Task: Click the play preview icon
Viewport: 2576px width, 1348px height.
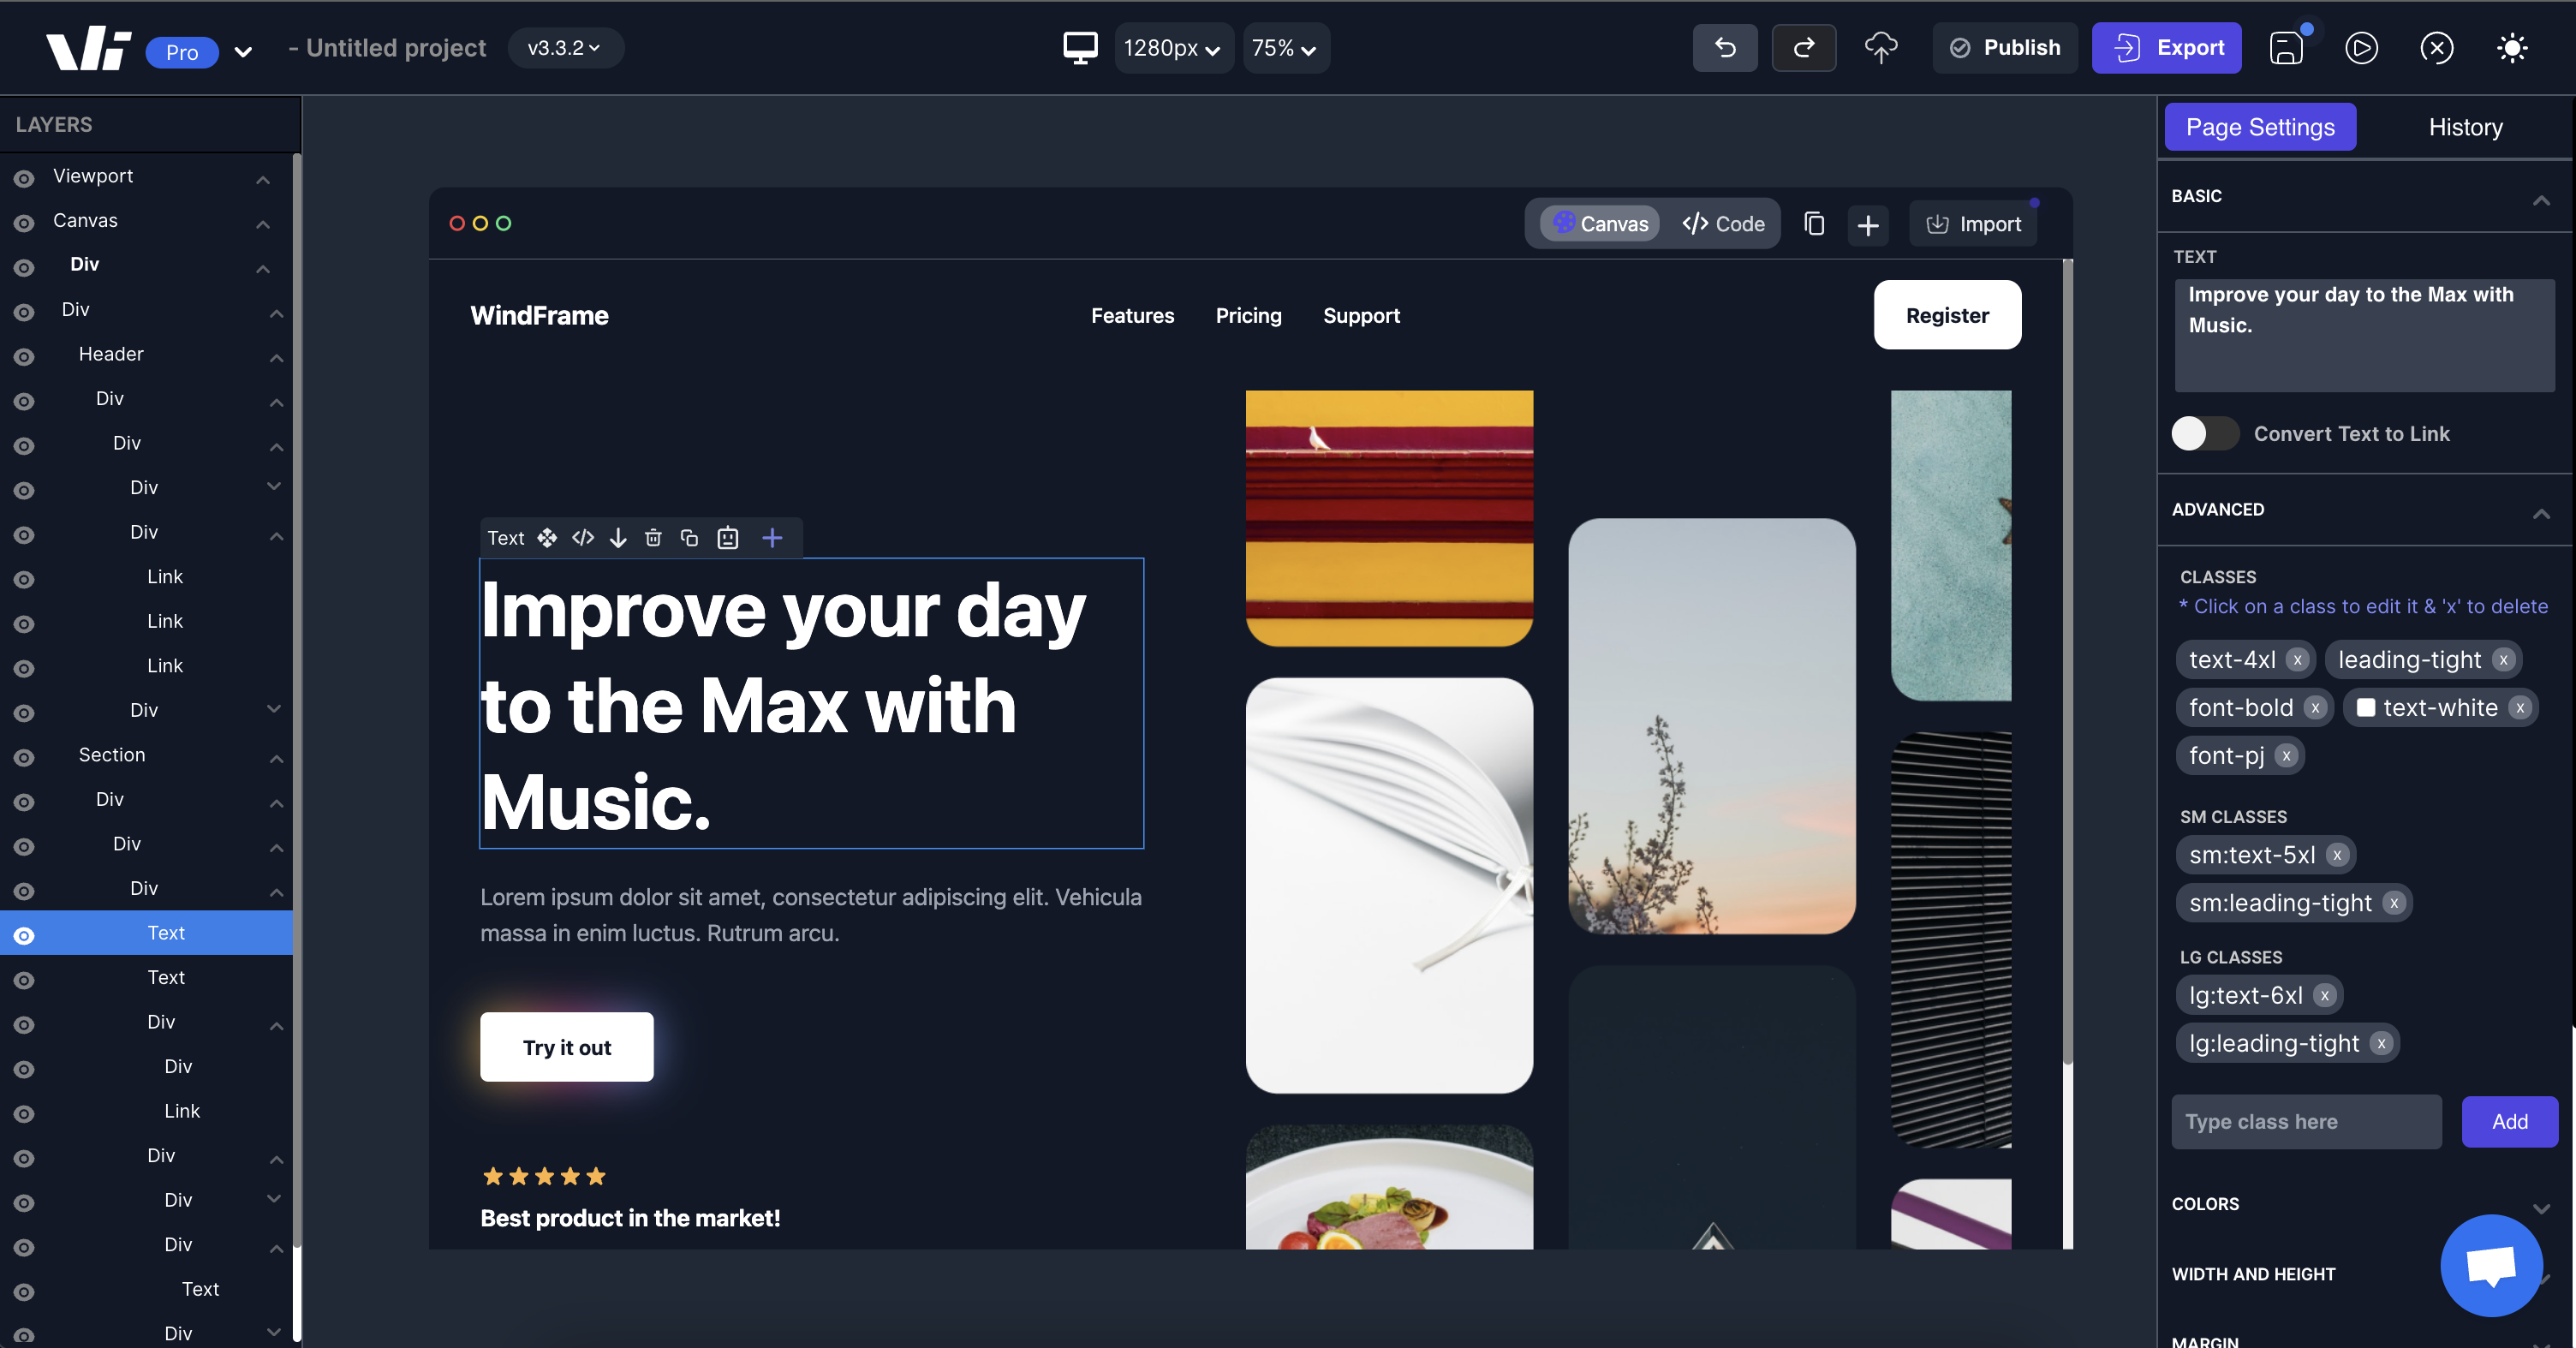Action: click(2361, 48)
